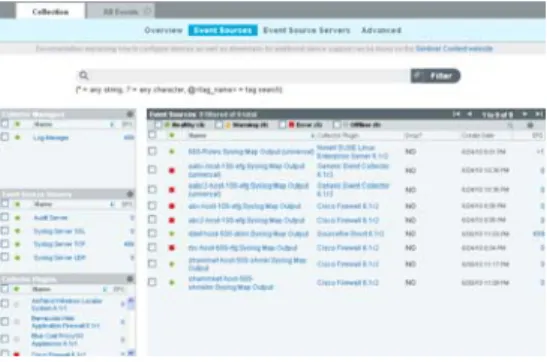Image resolution: width=547 pixels, height=362 pixels.
Task: Select the checkbox of the Sourcefire Snort row
Action: (x=152, y=233)
